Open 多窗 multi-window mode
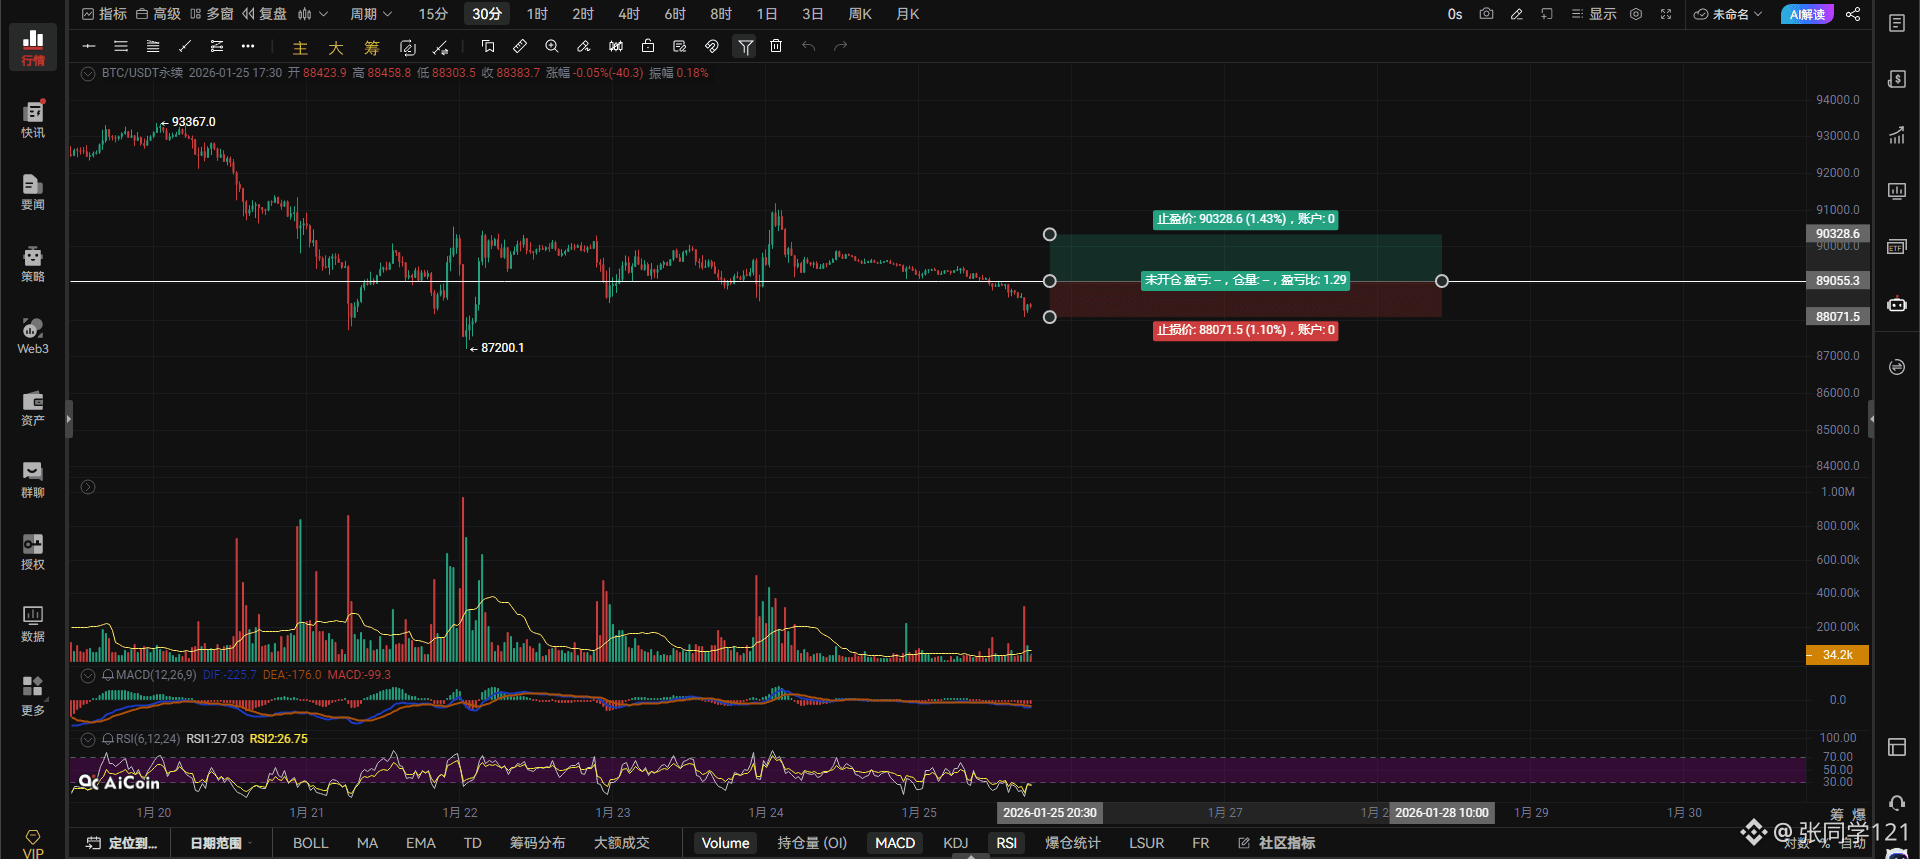Image resolution: width=1920 pixels, height=859 pixels. click(x=211, y=14)
